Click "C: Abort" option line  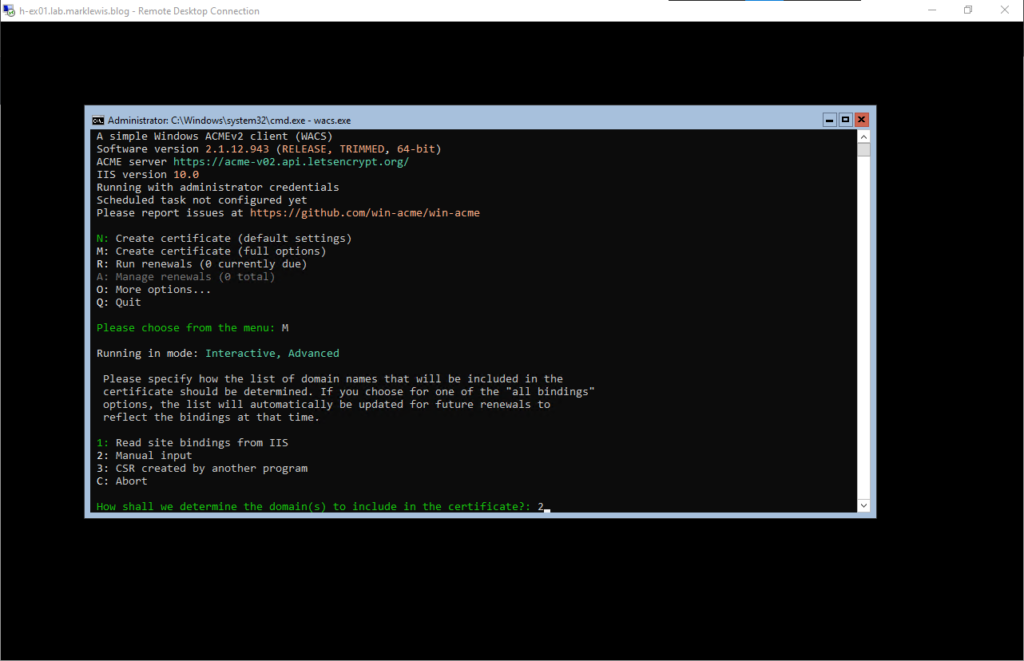click(x=121, y=481)
